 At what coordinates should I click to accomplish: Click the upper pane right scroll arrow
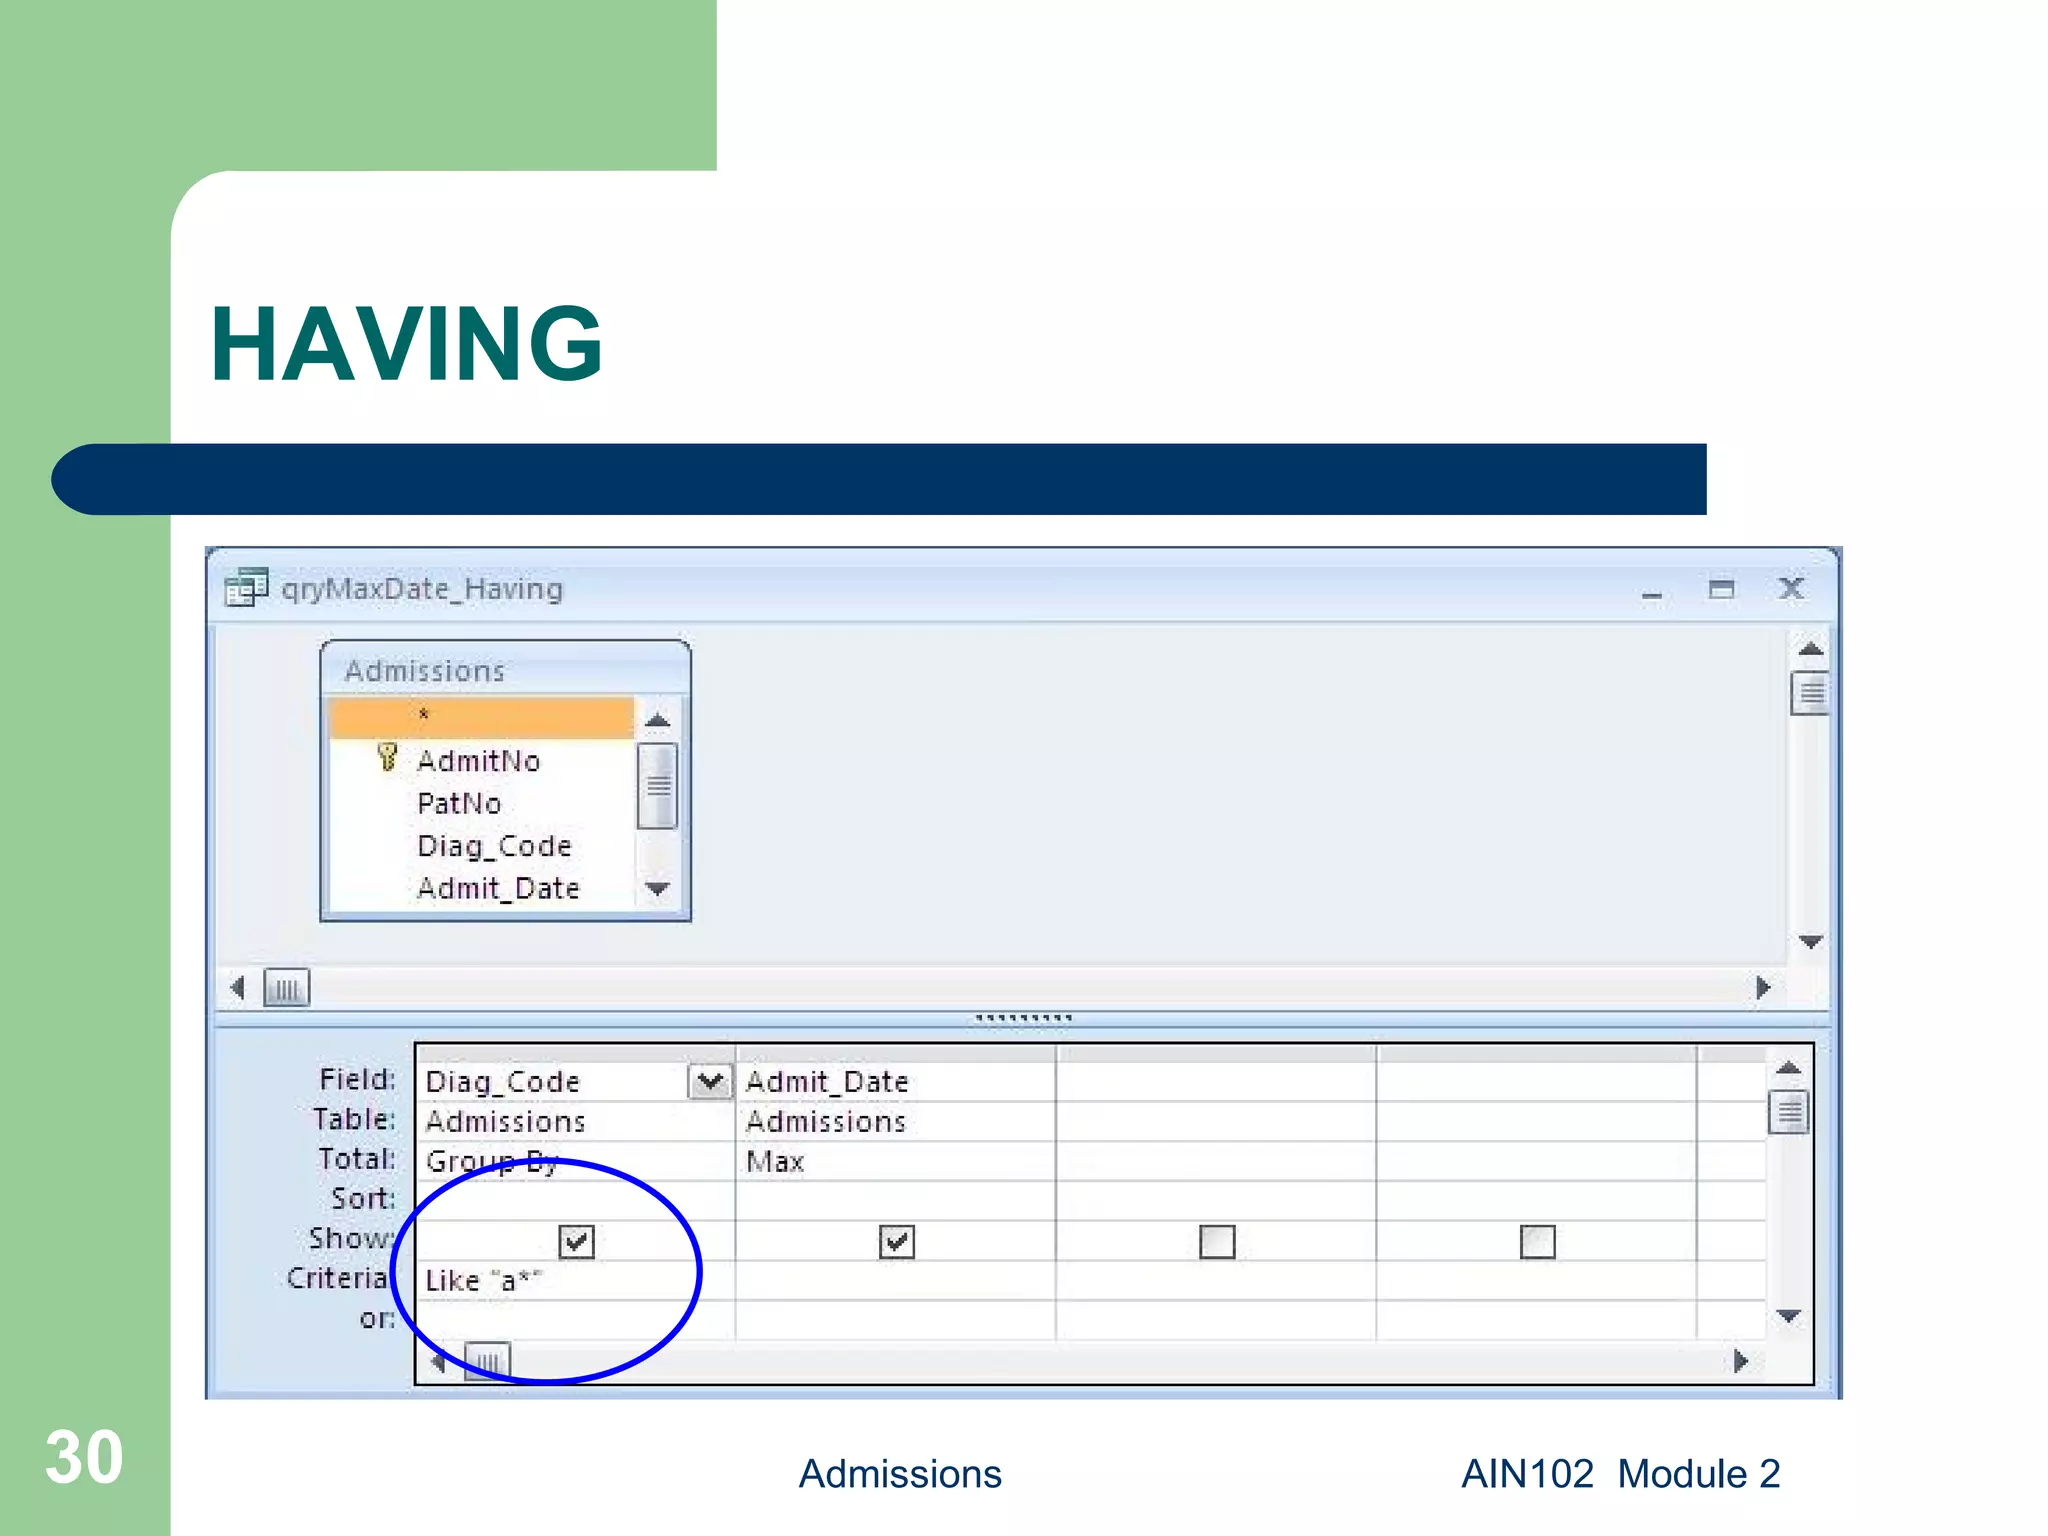[x=1763, y=988]
